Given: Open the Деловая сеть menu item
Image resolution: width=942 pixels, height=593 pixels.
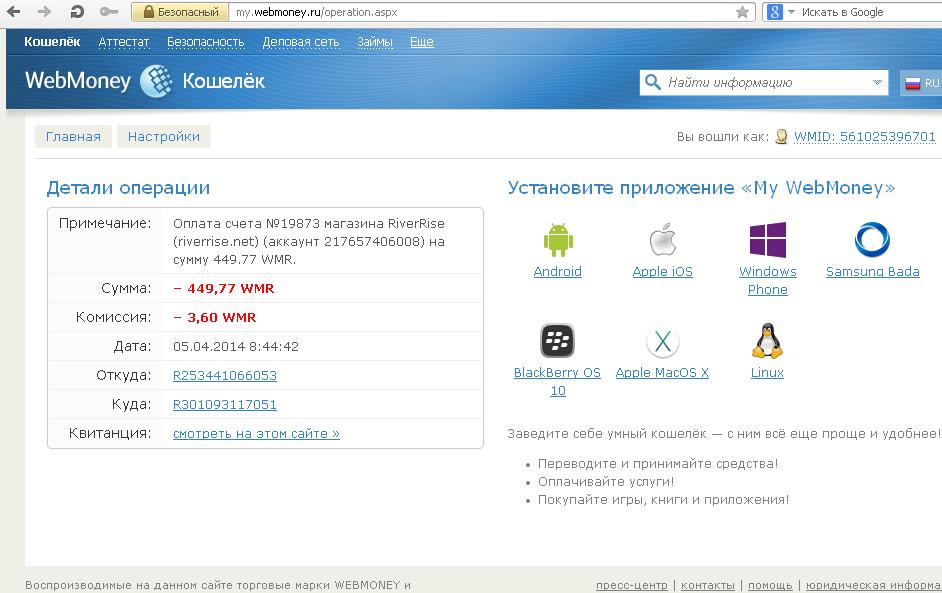Looking at the screenshot, I should [x=300, y=41].
